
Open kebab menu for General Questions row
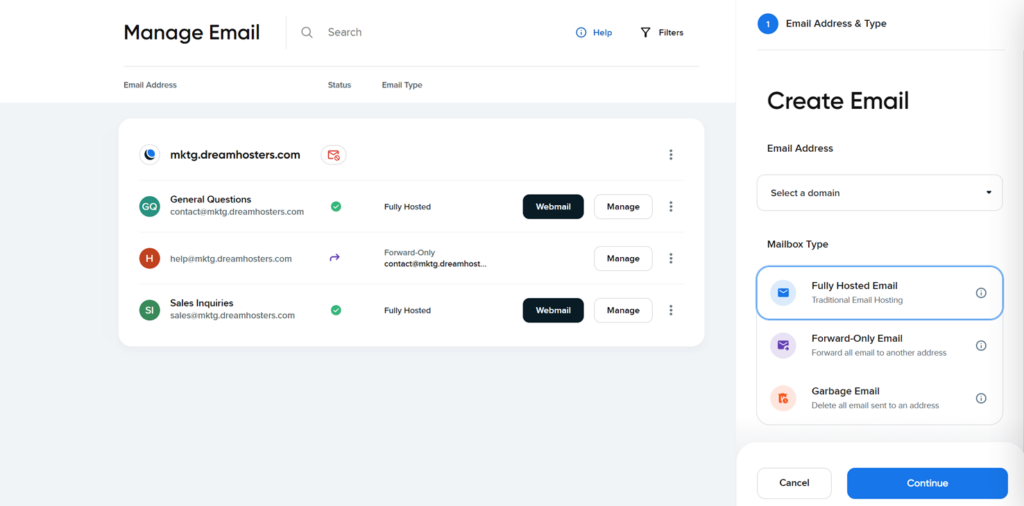[671, 206]
